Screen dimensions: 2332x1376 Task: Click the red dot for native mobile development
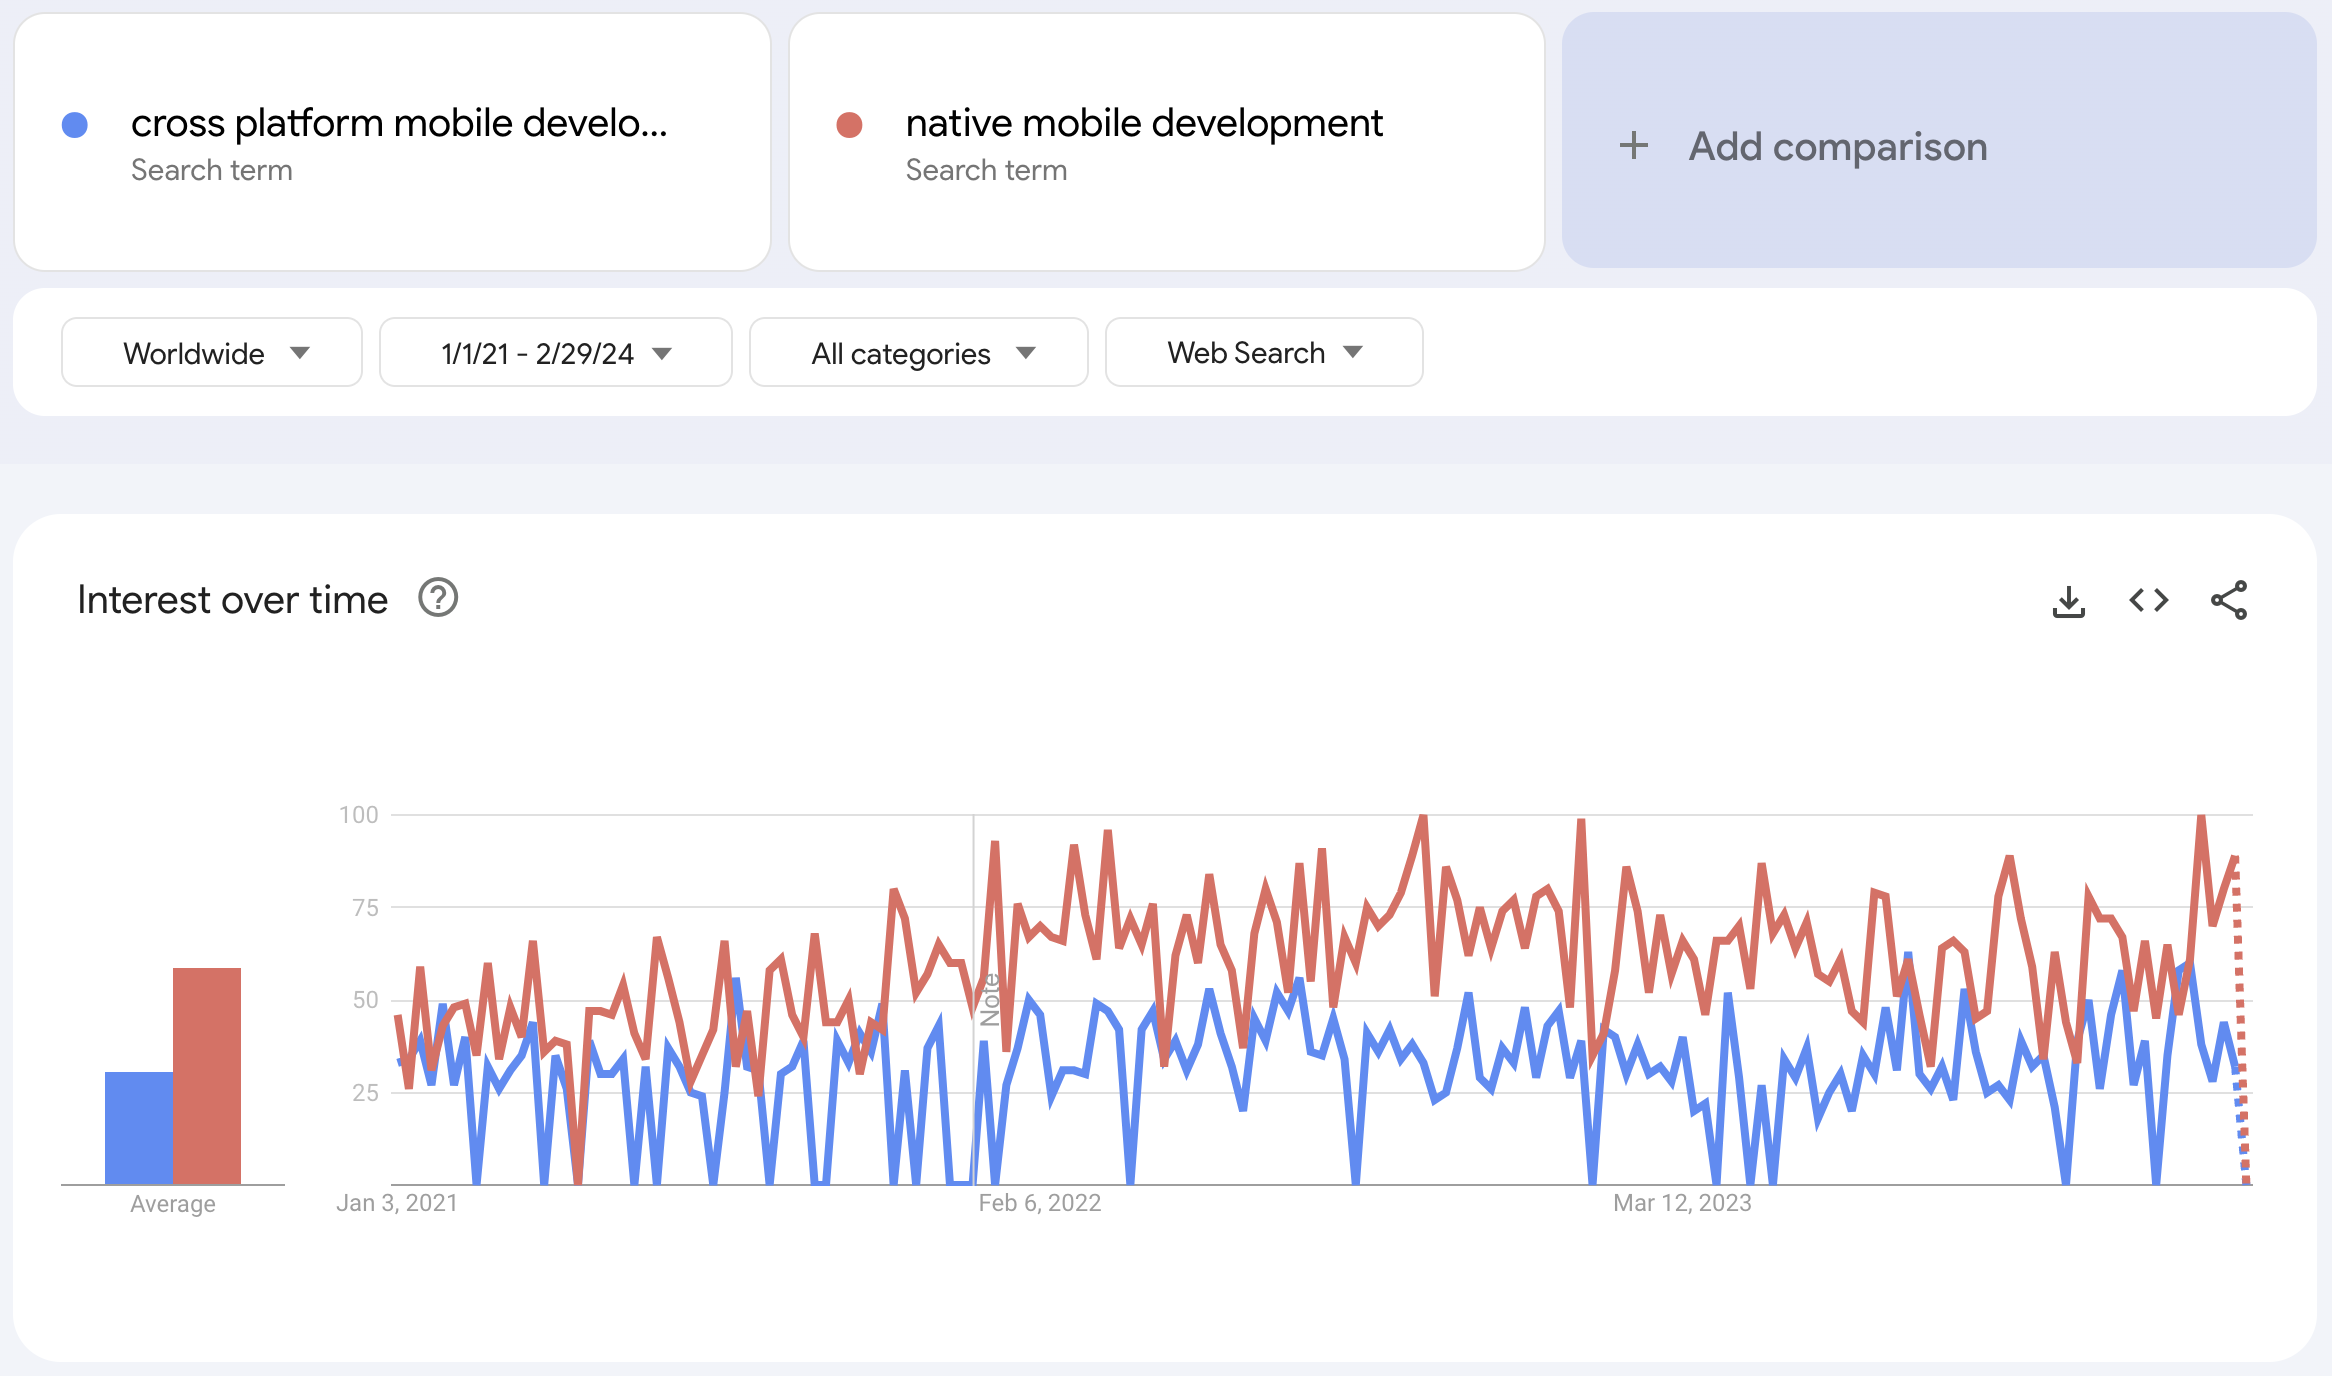[x=849, y=123]
